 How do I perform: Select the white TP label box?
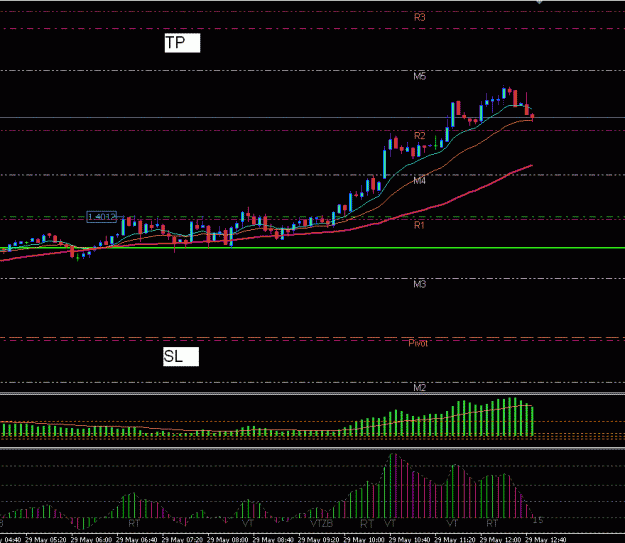tap(182, 43)
